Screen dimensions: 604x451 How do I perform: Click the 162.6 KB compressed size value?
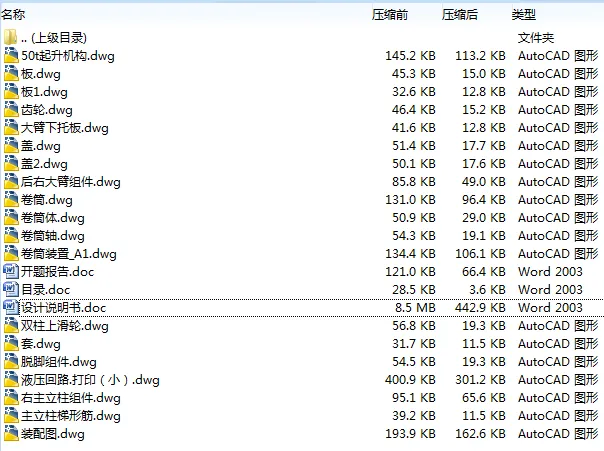click(480, 434)
